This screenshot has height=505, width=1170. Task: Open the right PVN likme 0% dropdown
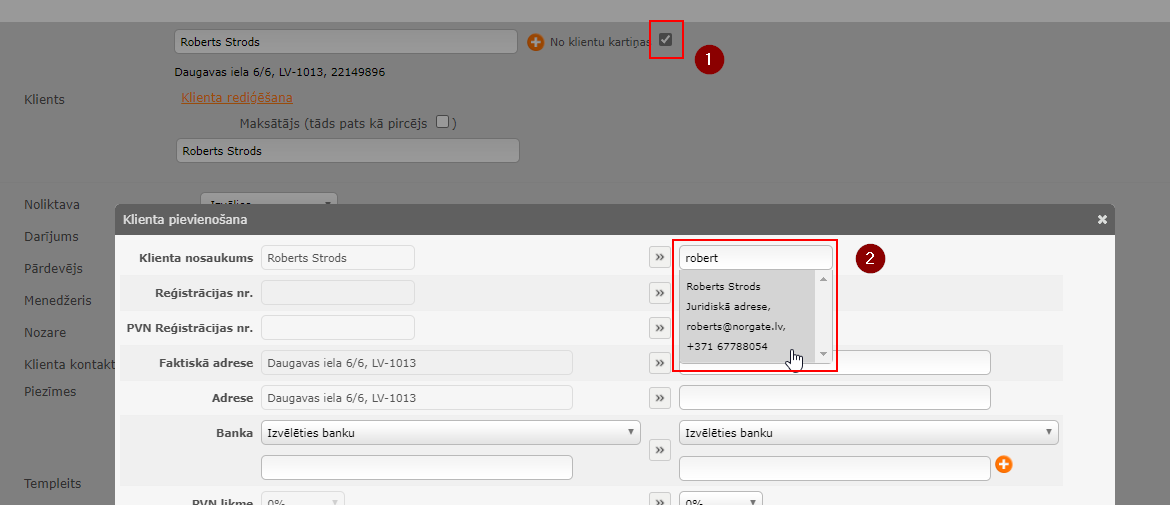(720, 499)
